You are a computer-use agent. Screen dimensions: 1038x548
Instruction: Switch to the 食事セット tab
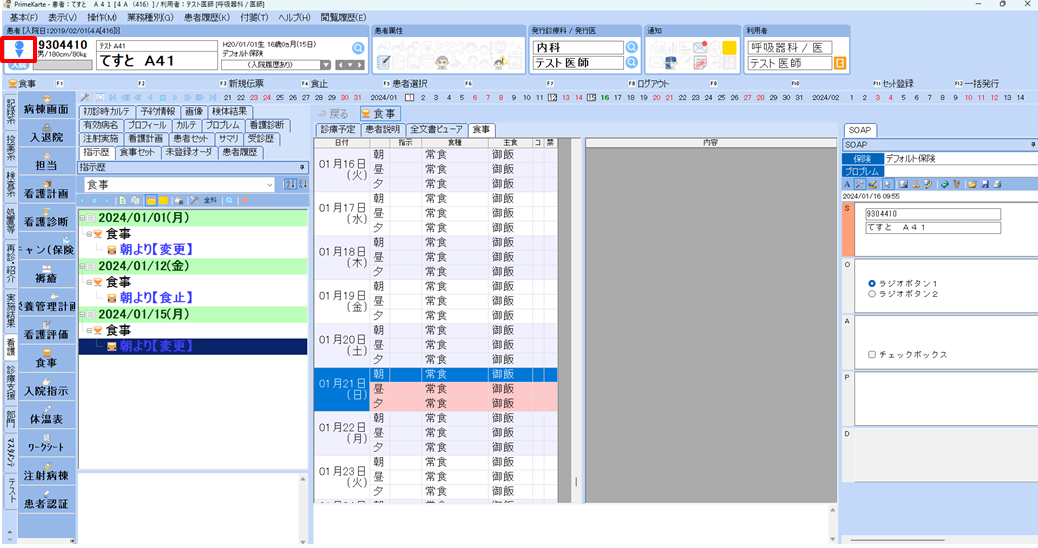(x=137, y=152)
